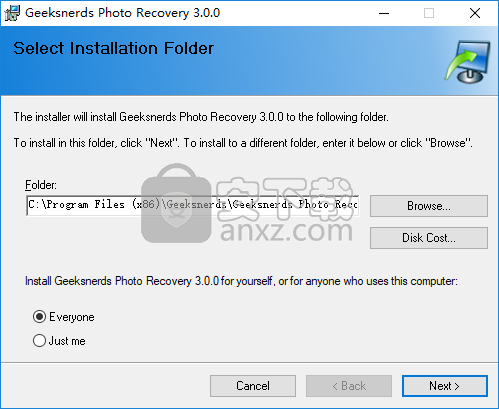The height and width of the screenshot is (409, 499).
Task: Close the Geeksnerds Photo Recovery installer
Action: pyautogui.click(x=475, y=13)
